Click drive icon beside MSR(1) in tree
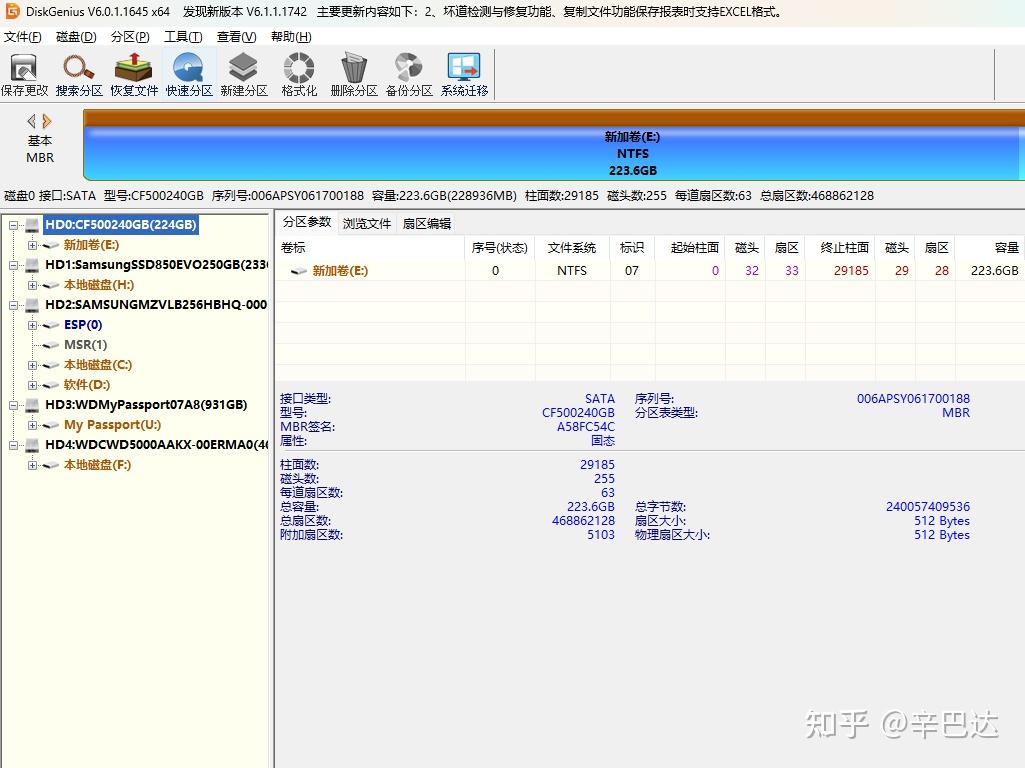 coord(51,345)
